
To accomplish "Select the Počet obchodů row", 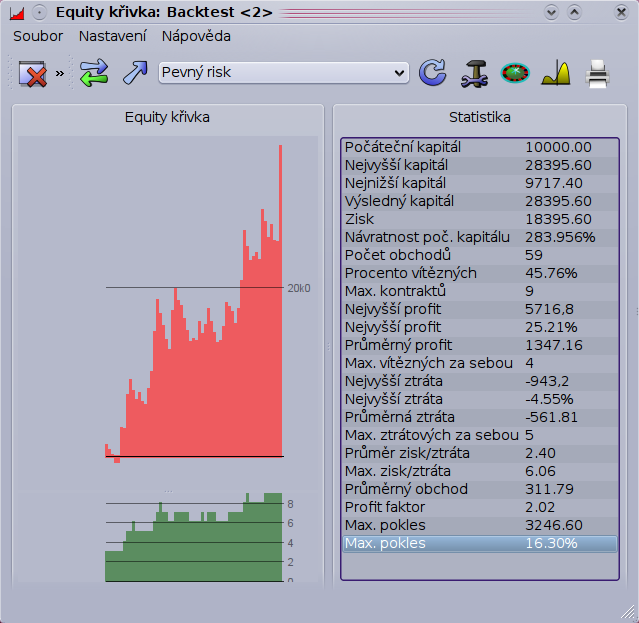I will [x=480, y=255].
